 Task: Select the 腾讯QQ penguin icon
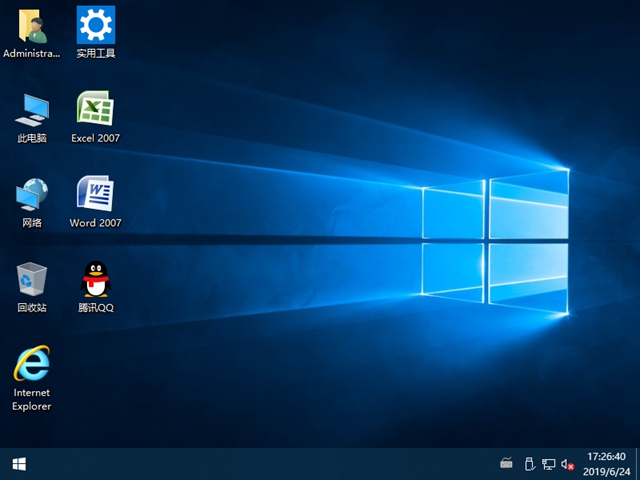96,279
